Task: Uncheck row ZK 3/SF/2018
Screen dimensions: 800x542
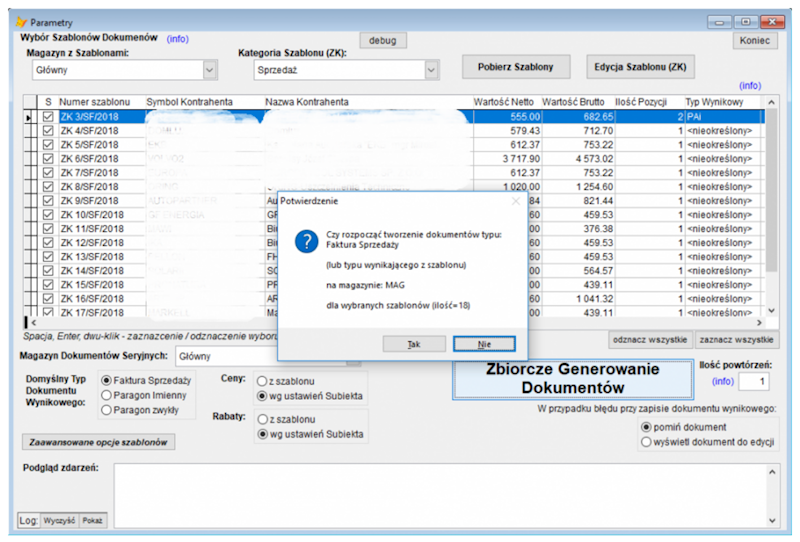Action: click(x=48, y=117)
